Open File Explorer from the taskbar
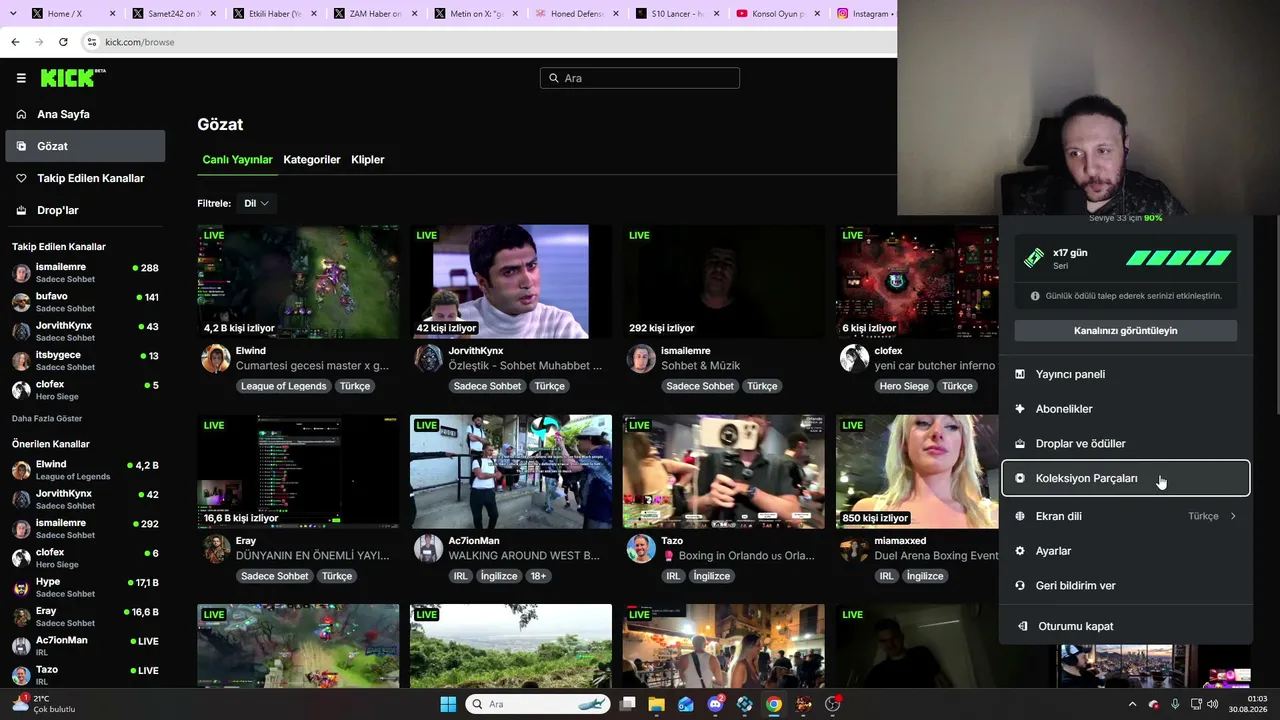This screenshot has width=1280, height=720. 657,704
